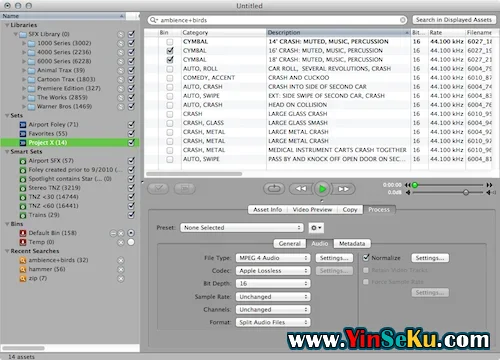Click the magnifier icon in the search field
The height and width of the screenshot is (360, 500).
click(154, 20)
